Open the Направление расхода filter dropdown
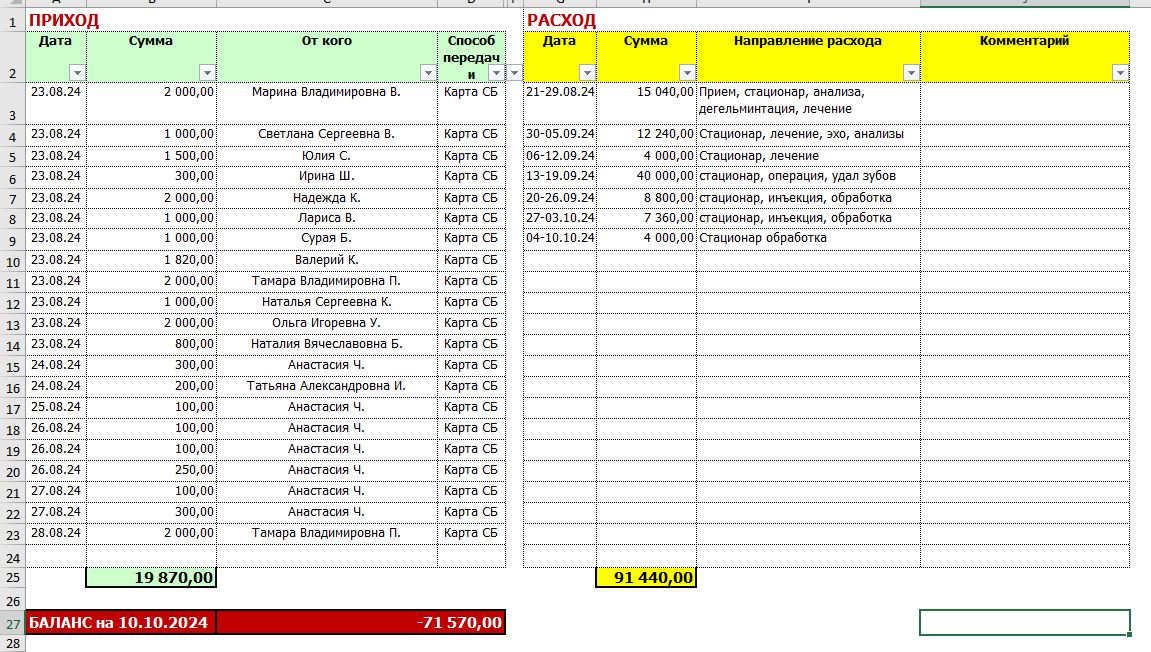Image resolution: width=1151 pixels, height=652 pixels. [x=911, y=73]
